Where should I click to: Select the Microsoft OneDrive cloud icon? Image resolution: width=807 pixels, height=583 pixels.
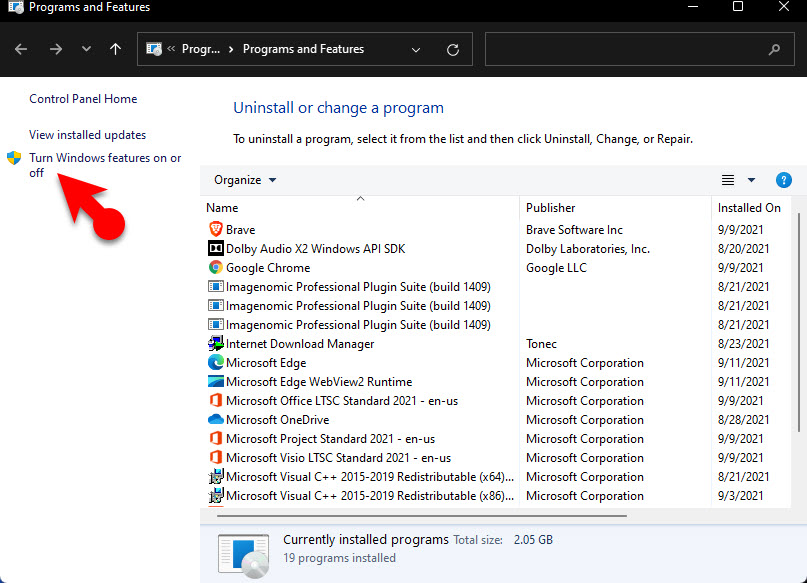pyautogui.click(x=216, y=419)
